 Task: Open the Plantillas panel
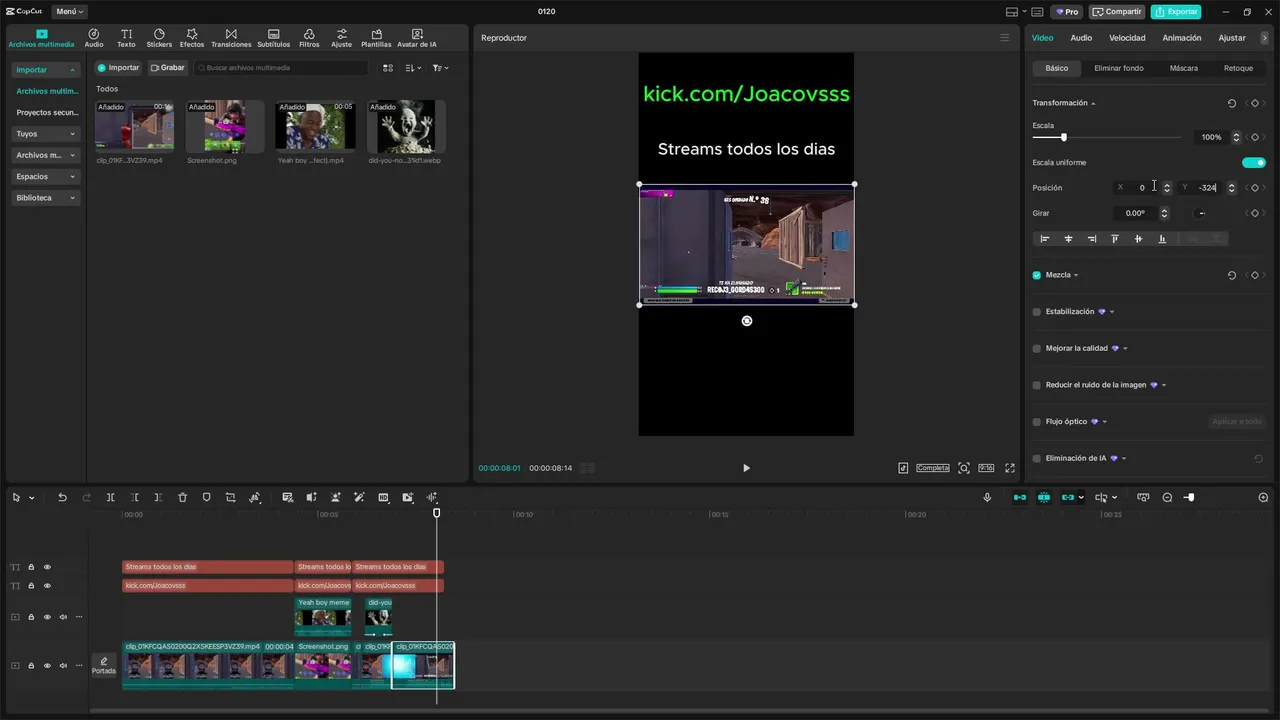[376, 38]
